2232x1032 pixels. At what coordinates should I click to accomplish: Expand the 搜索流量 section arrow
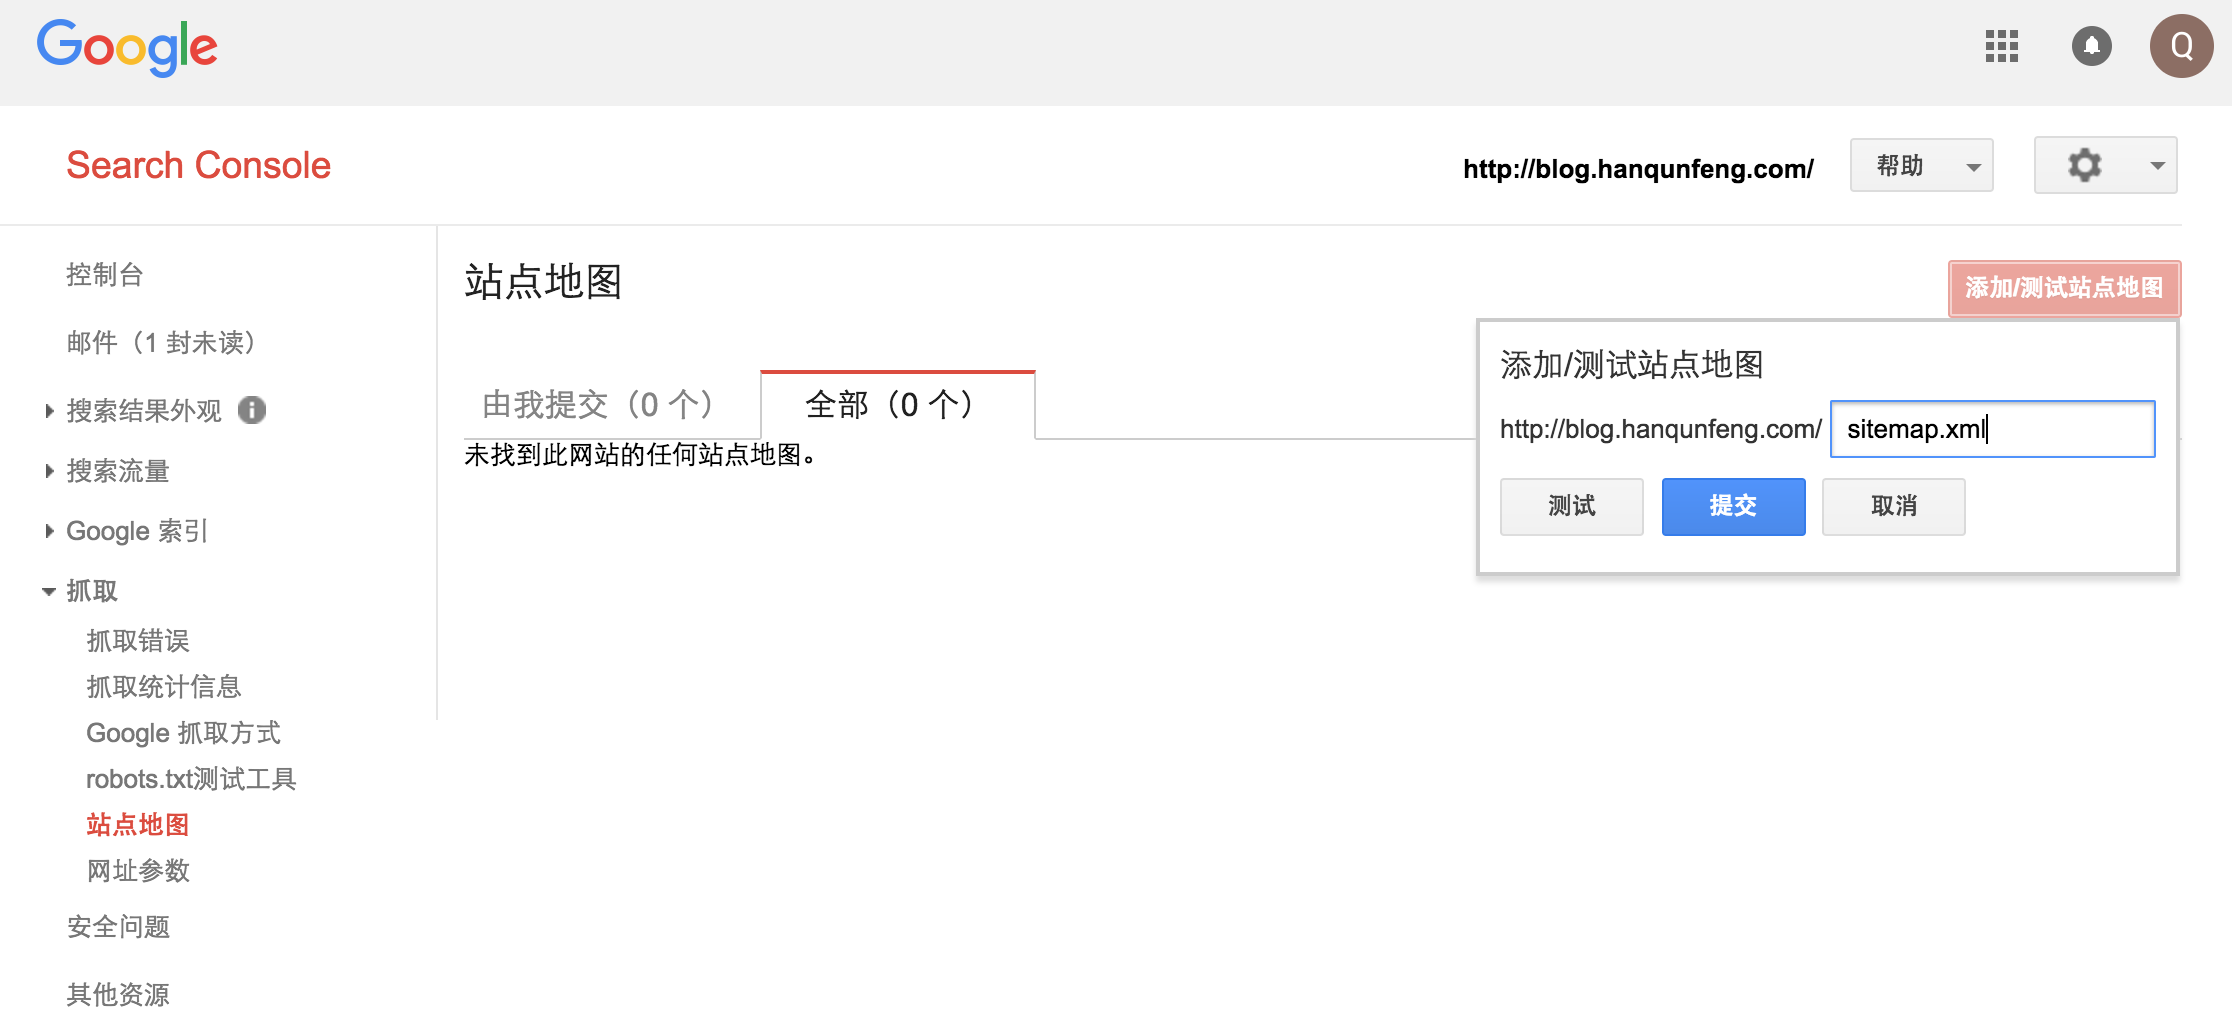tap(49, 471)
